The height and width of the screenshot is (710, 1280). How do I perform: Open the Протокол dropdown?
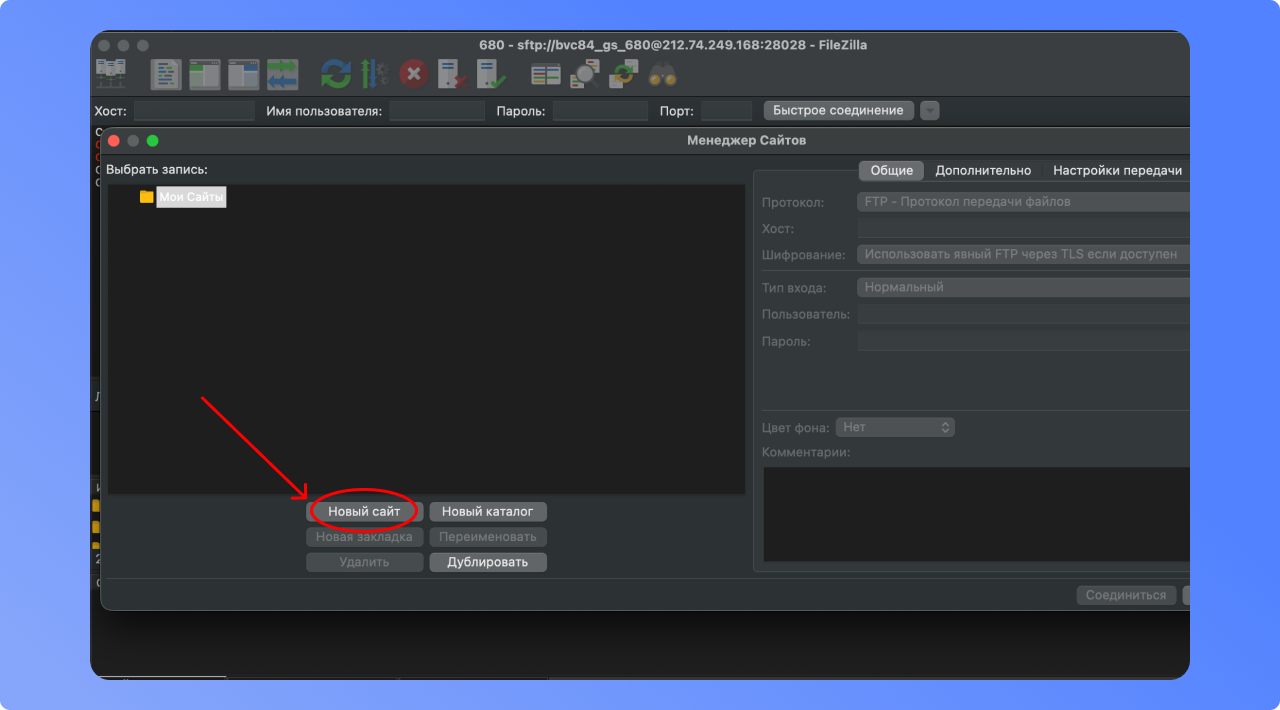pyautogui.click(x=1023, y=202)
